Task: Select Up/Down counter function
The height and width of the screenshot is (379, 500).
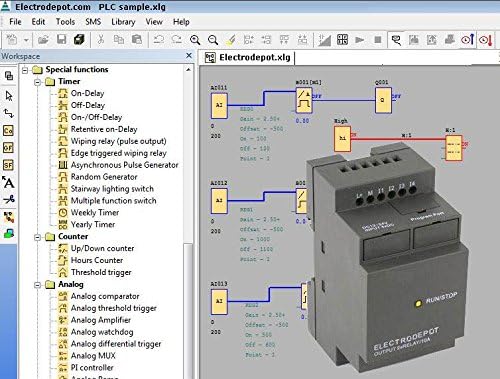Action: coord(102,248)
